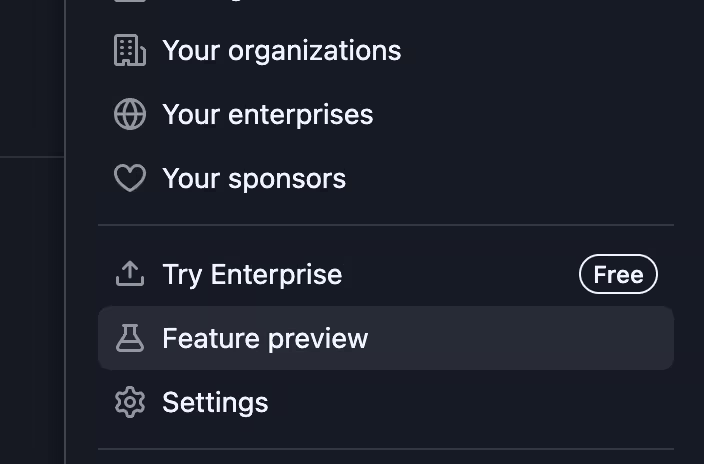
Task: Click the upload arrow icon for Try Enterprise
Action: point(130,274)
